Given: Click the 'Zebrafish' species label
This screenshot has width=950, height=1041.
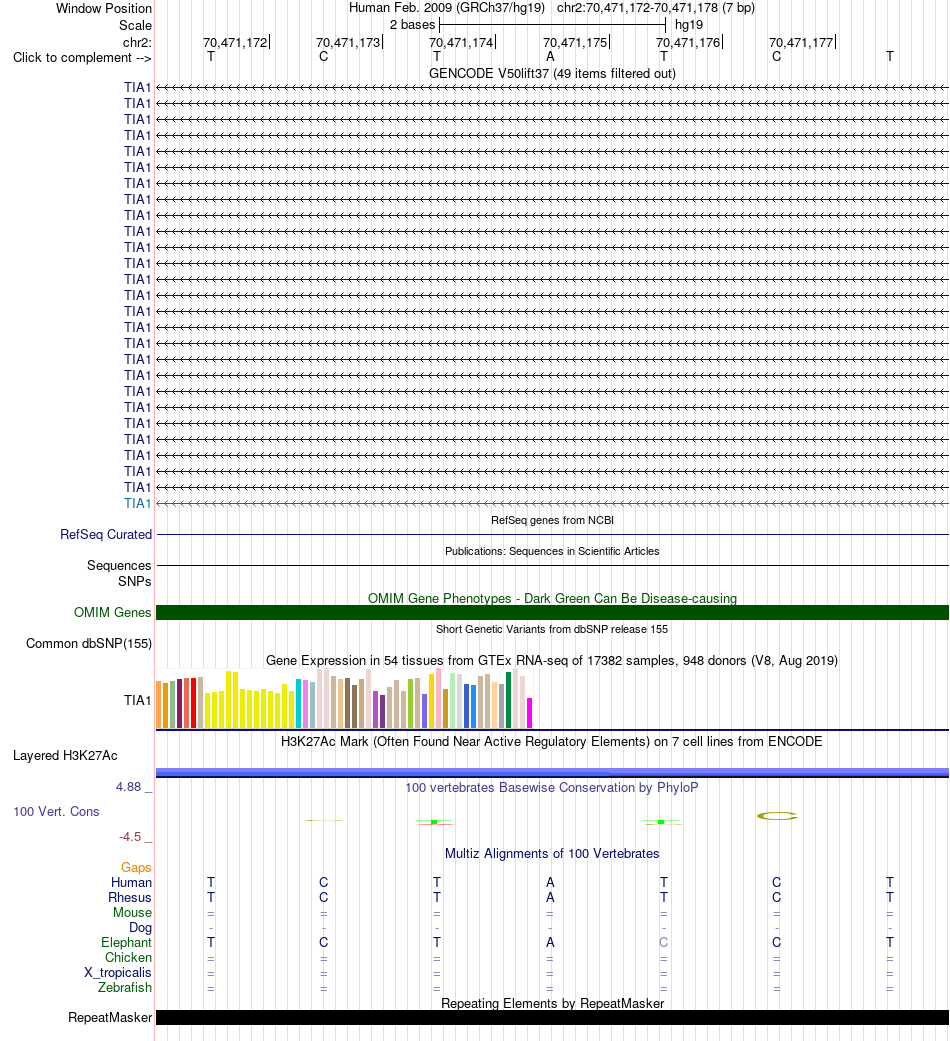Looking at the screenshot, I should pos(125,988).
